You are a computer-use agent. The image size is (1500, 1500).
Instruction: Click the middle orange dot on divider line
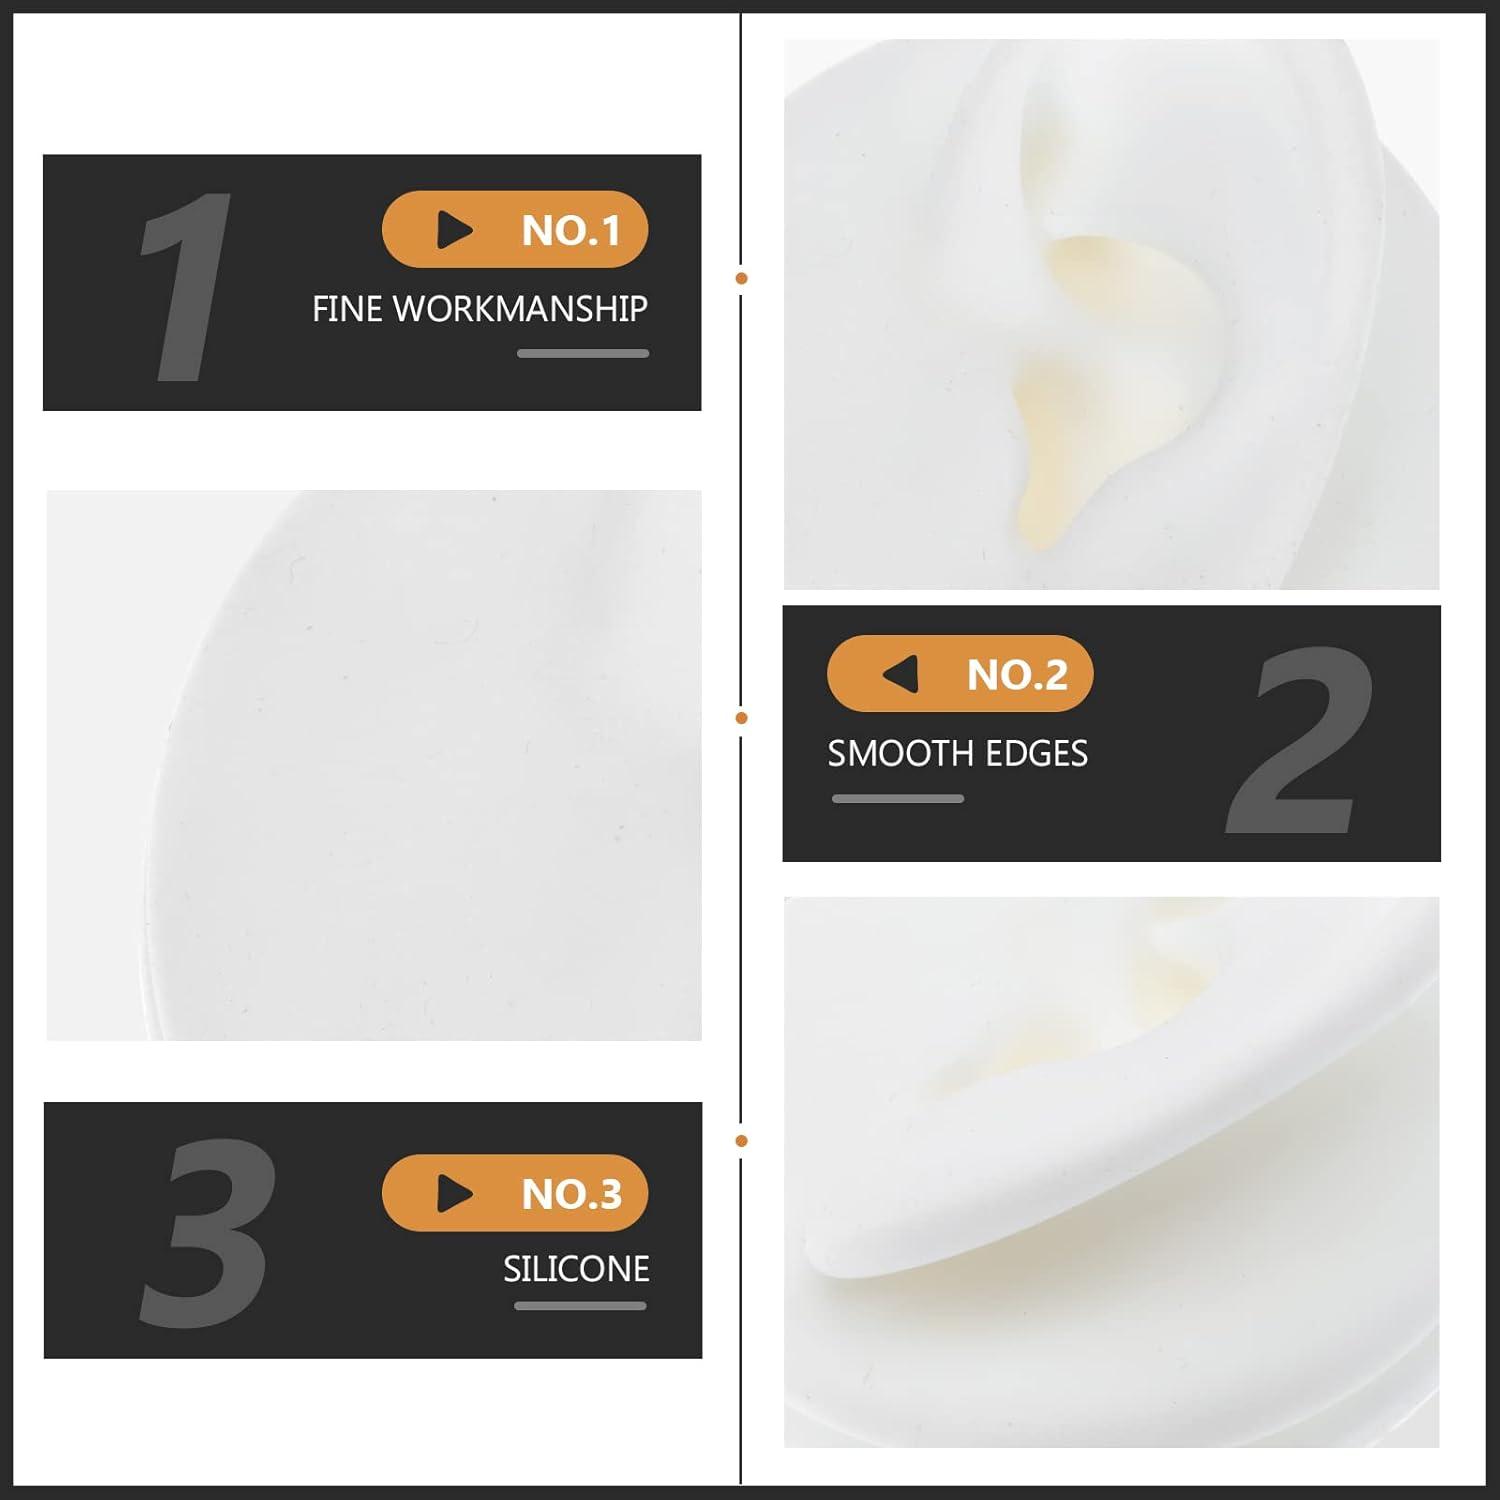pos(741,718)
